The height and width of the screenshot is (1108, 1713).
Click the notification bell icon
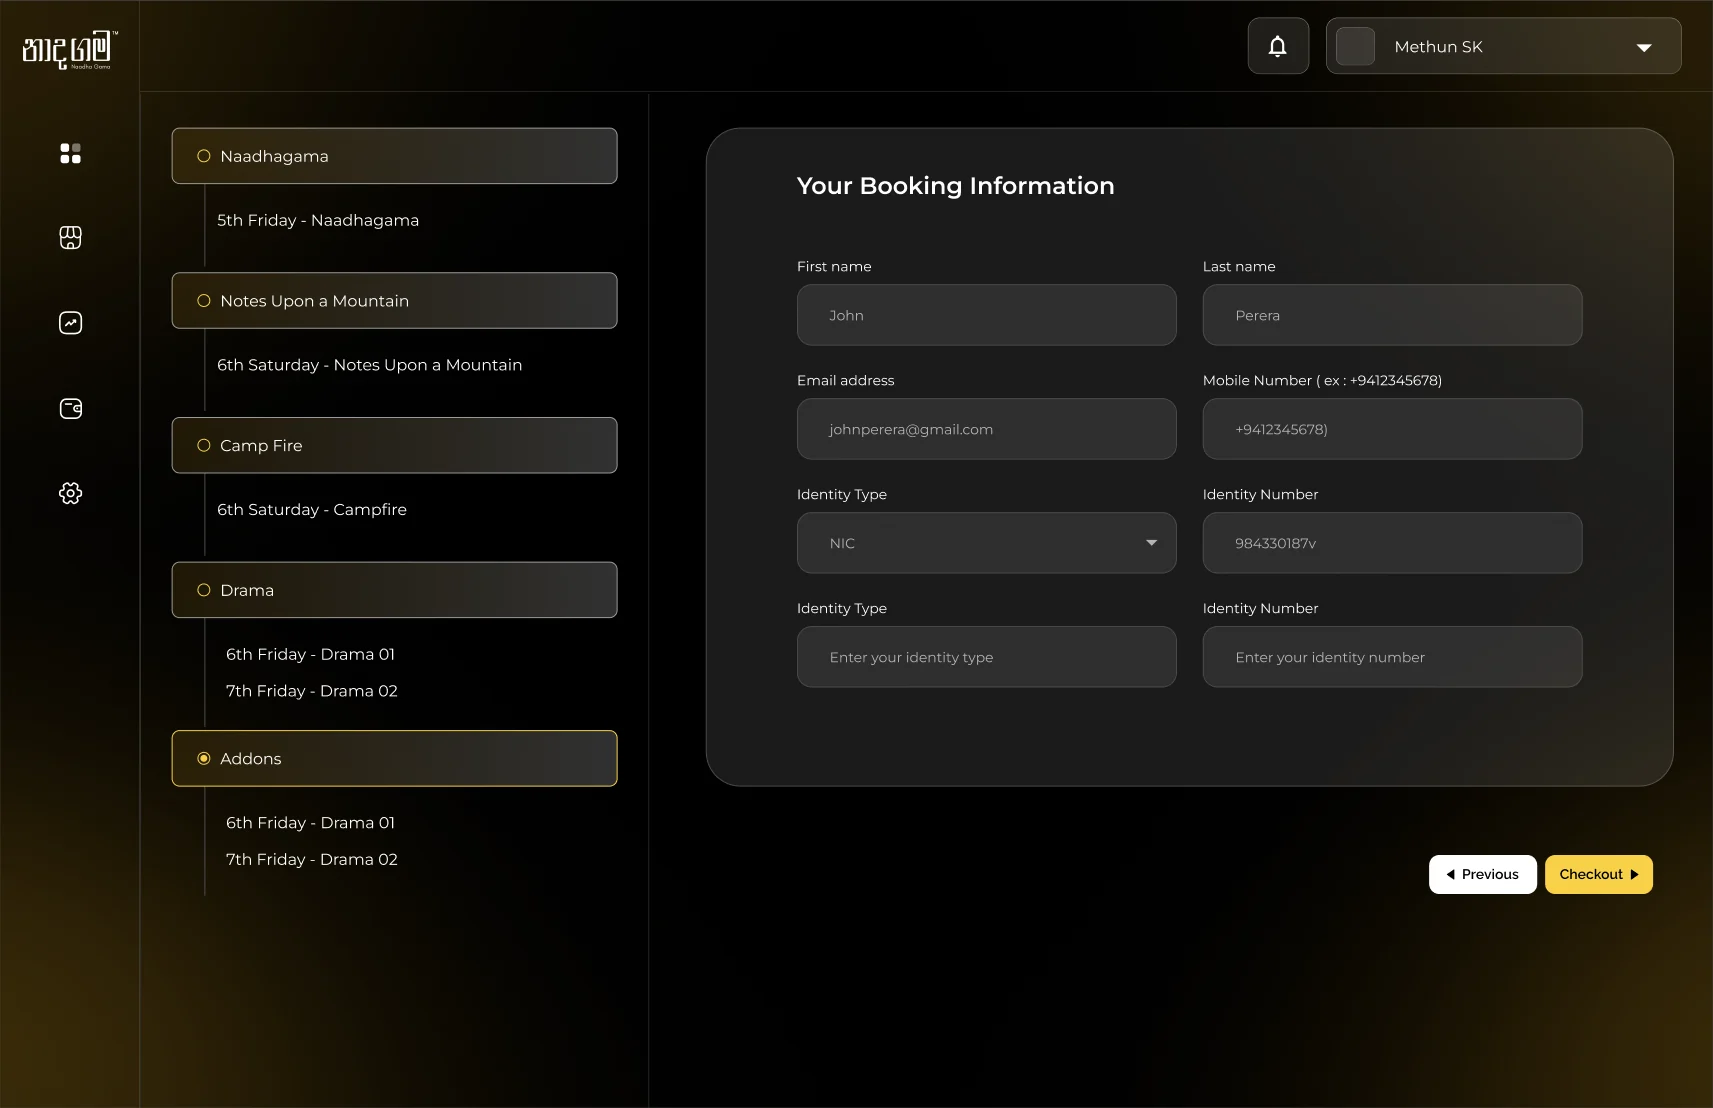coord(1278,46)
